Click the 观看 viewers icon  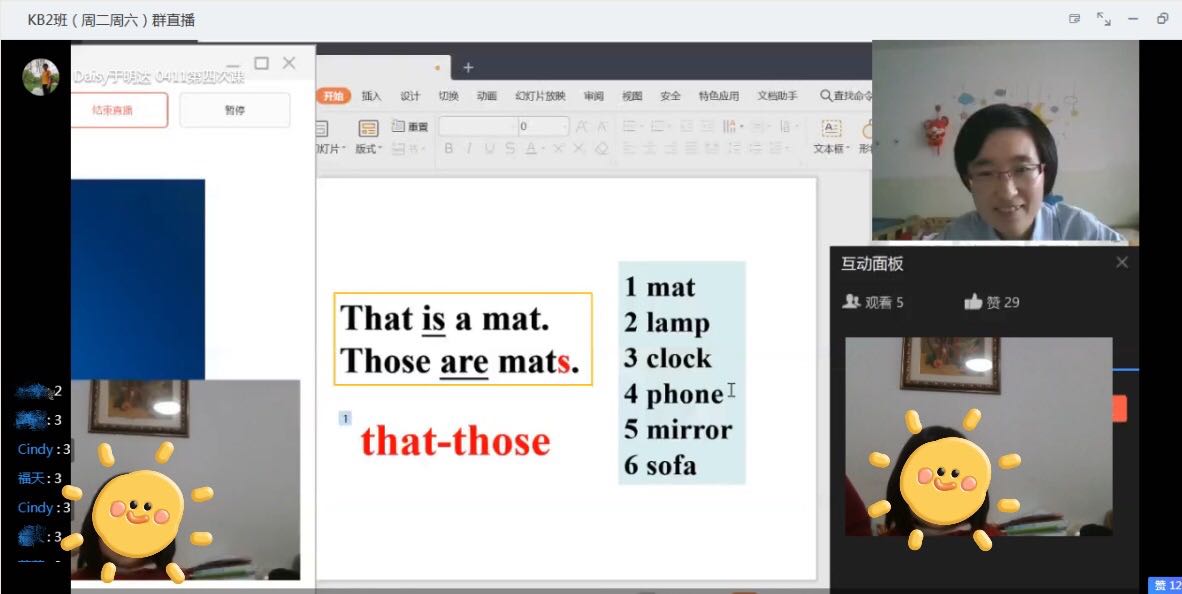click(x=851, y=302)
